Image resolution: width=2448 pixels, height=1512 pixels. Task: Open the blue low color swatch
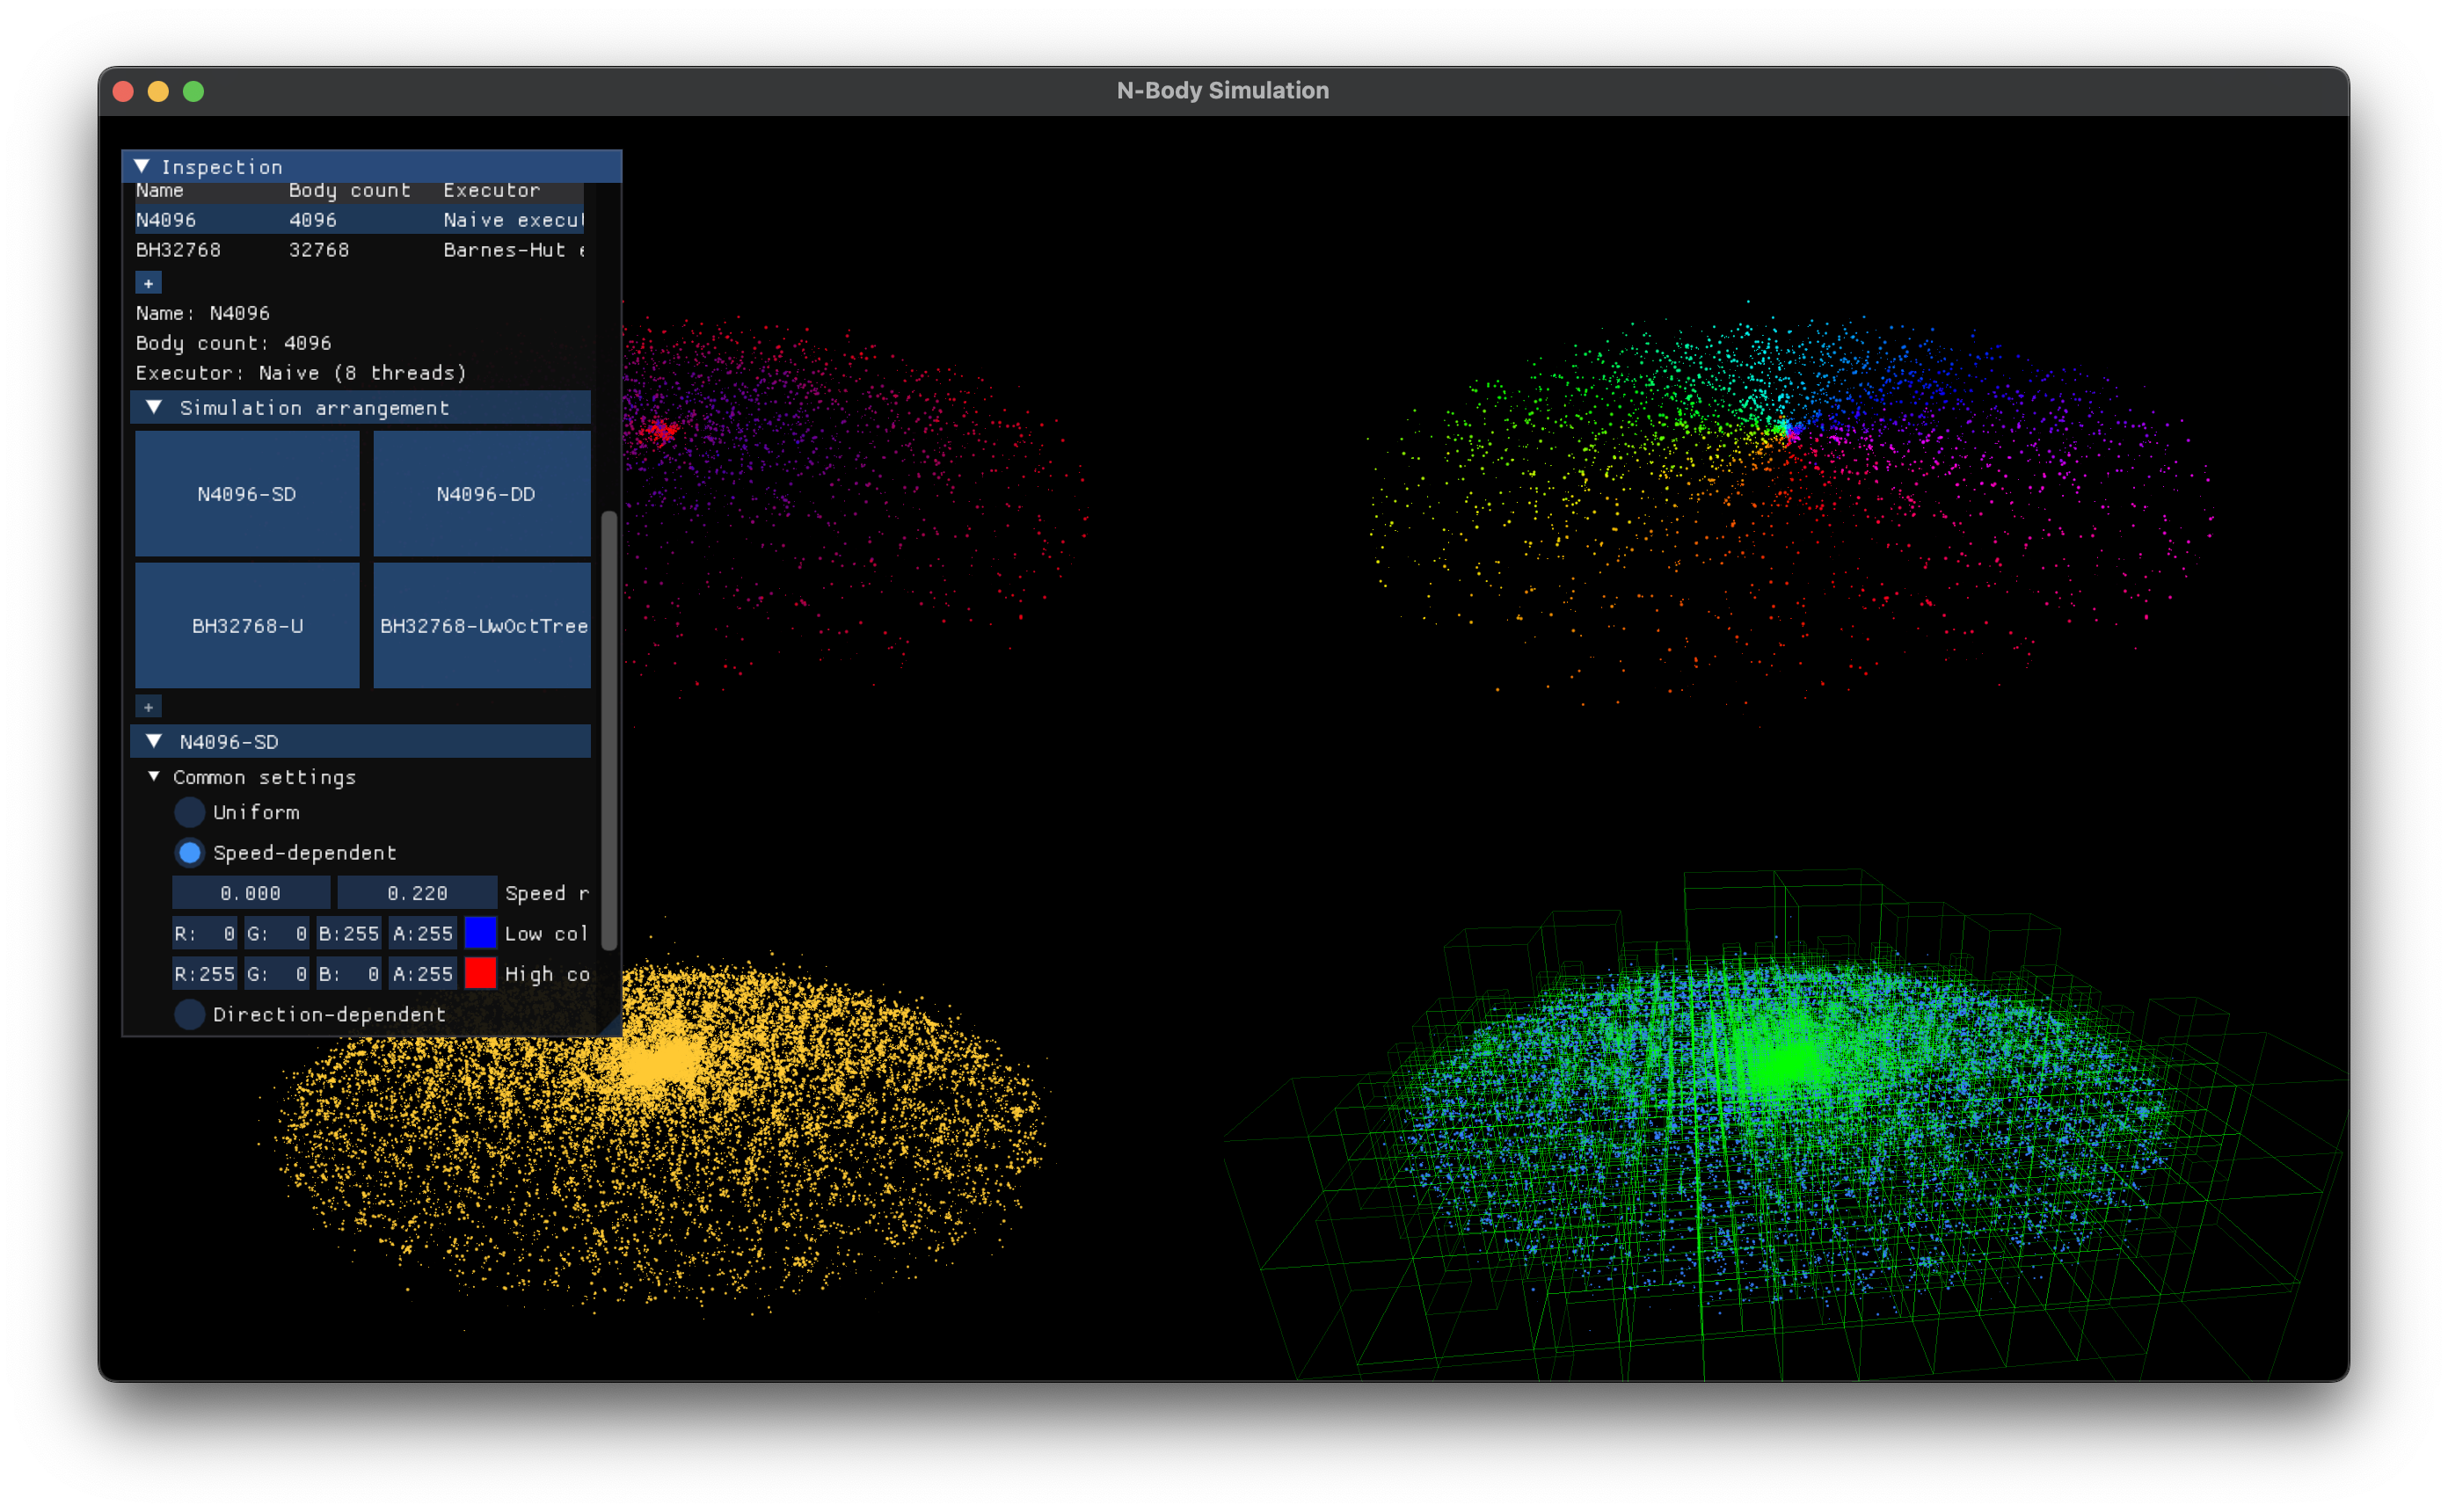(x=480, y=933)
